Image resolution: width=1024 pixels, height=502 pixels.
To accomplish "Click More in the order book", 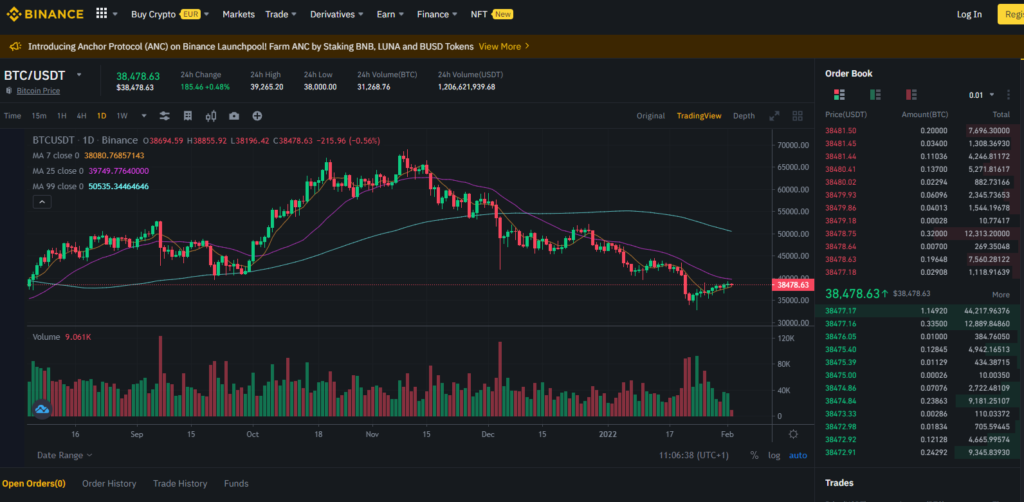I will coord(1000,294).
